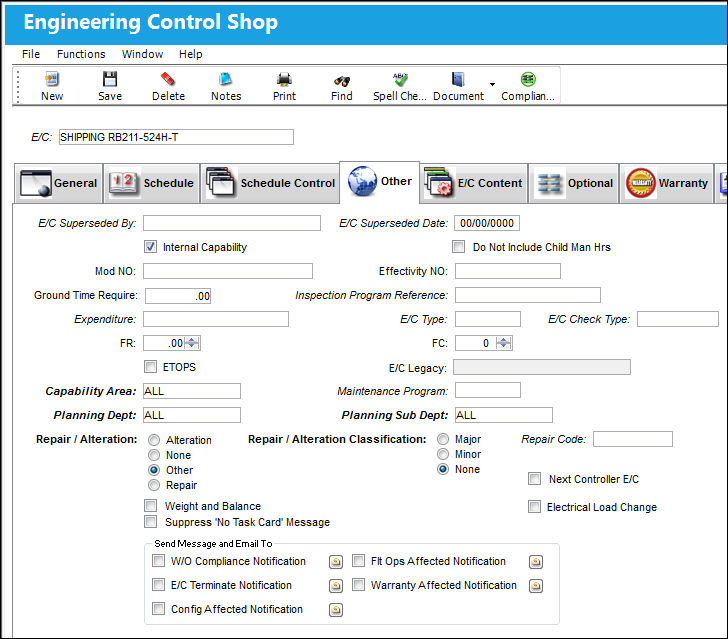Select None under Repair / Alteration Classification
This screenshot has height=639, width=728.
(443, 469)
